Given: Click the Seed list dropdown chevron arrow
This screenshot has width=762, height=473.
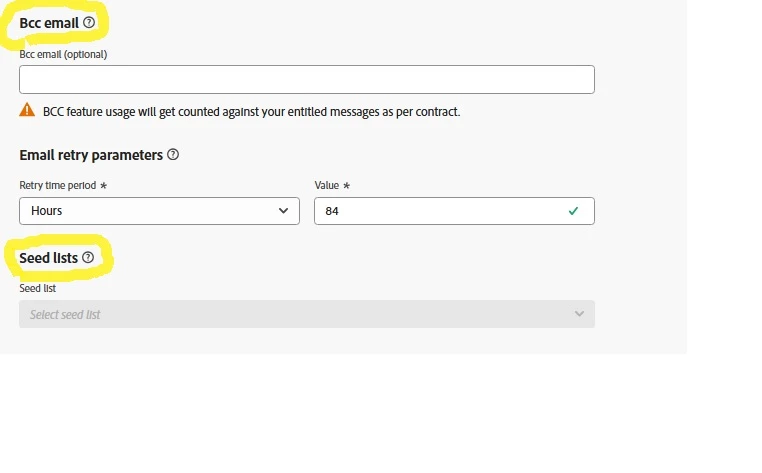Looking at the screenshot, I should pyautogui.click(x=579, y=314).
